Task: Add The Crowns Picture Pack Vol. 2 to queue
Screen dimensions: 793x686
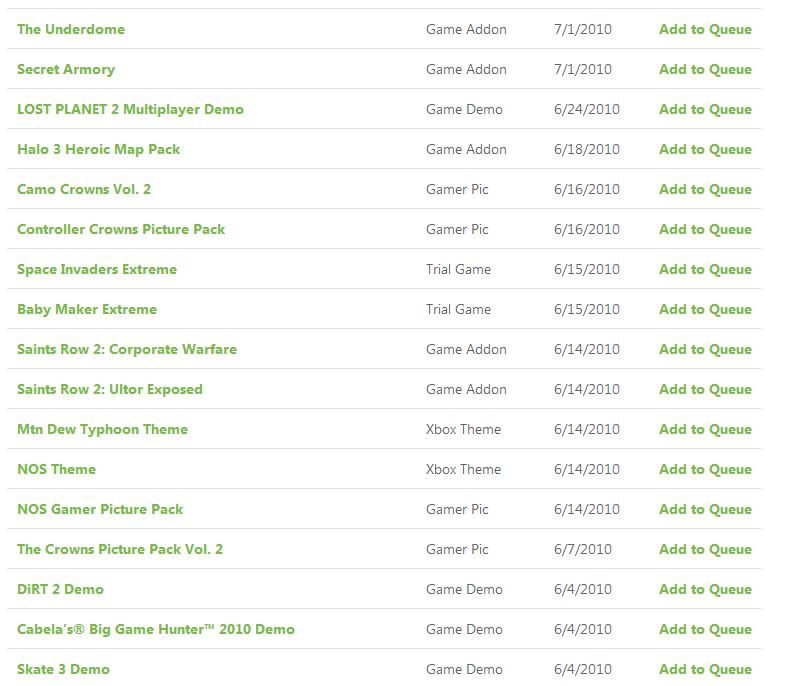Action: pyautogui.click(x=705, y=549)
